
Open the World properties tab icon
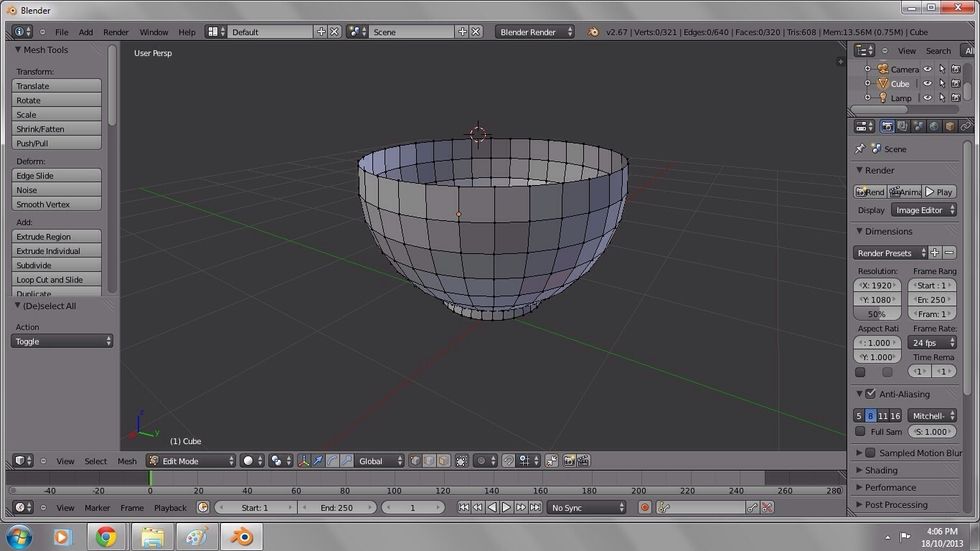[x=934, y=127]
